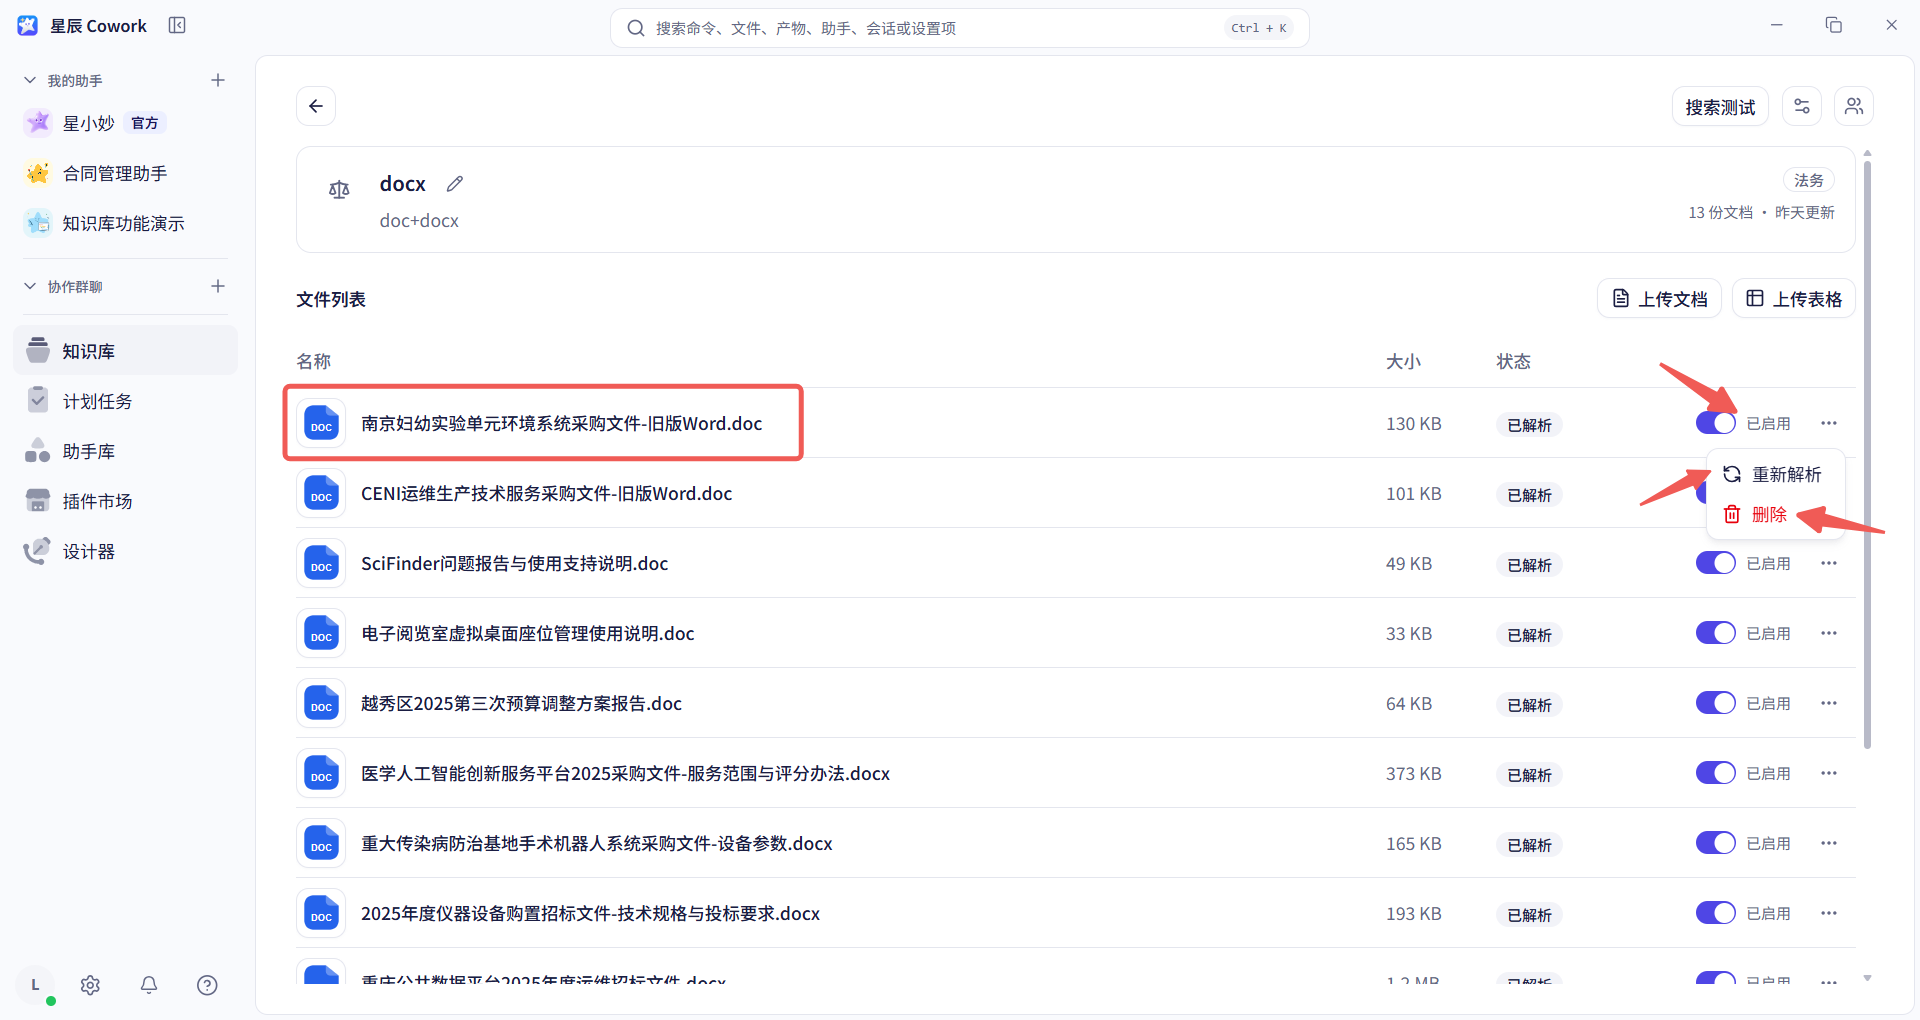The height and width of the screenshot is (1020, 1920).
Task: Go to 知识库 in sidebar
Action: pyautogui.click(x=125, y=351)
